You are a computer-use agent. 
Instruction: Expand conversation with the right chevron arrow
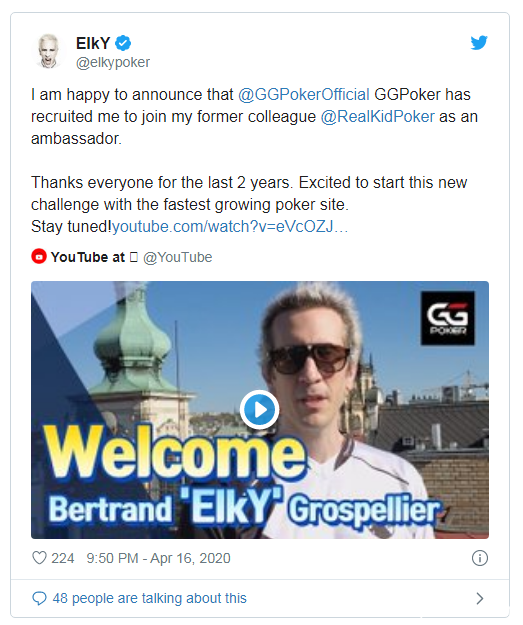[x=480, y=598]
